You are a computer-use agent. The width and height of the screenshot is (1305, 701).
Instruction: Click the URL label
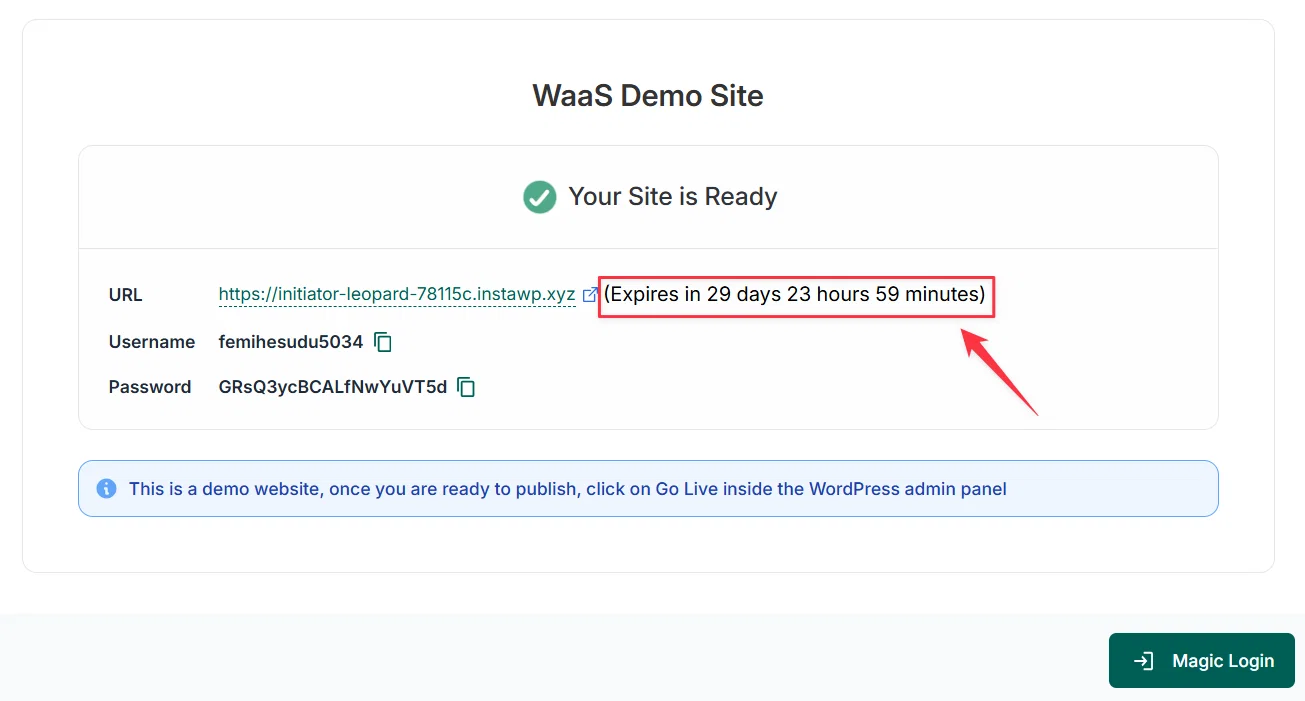126,295
